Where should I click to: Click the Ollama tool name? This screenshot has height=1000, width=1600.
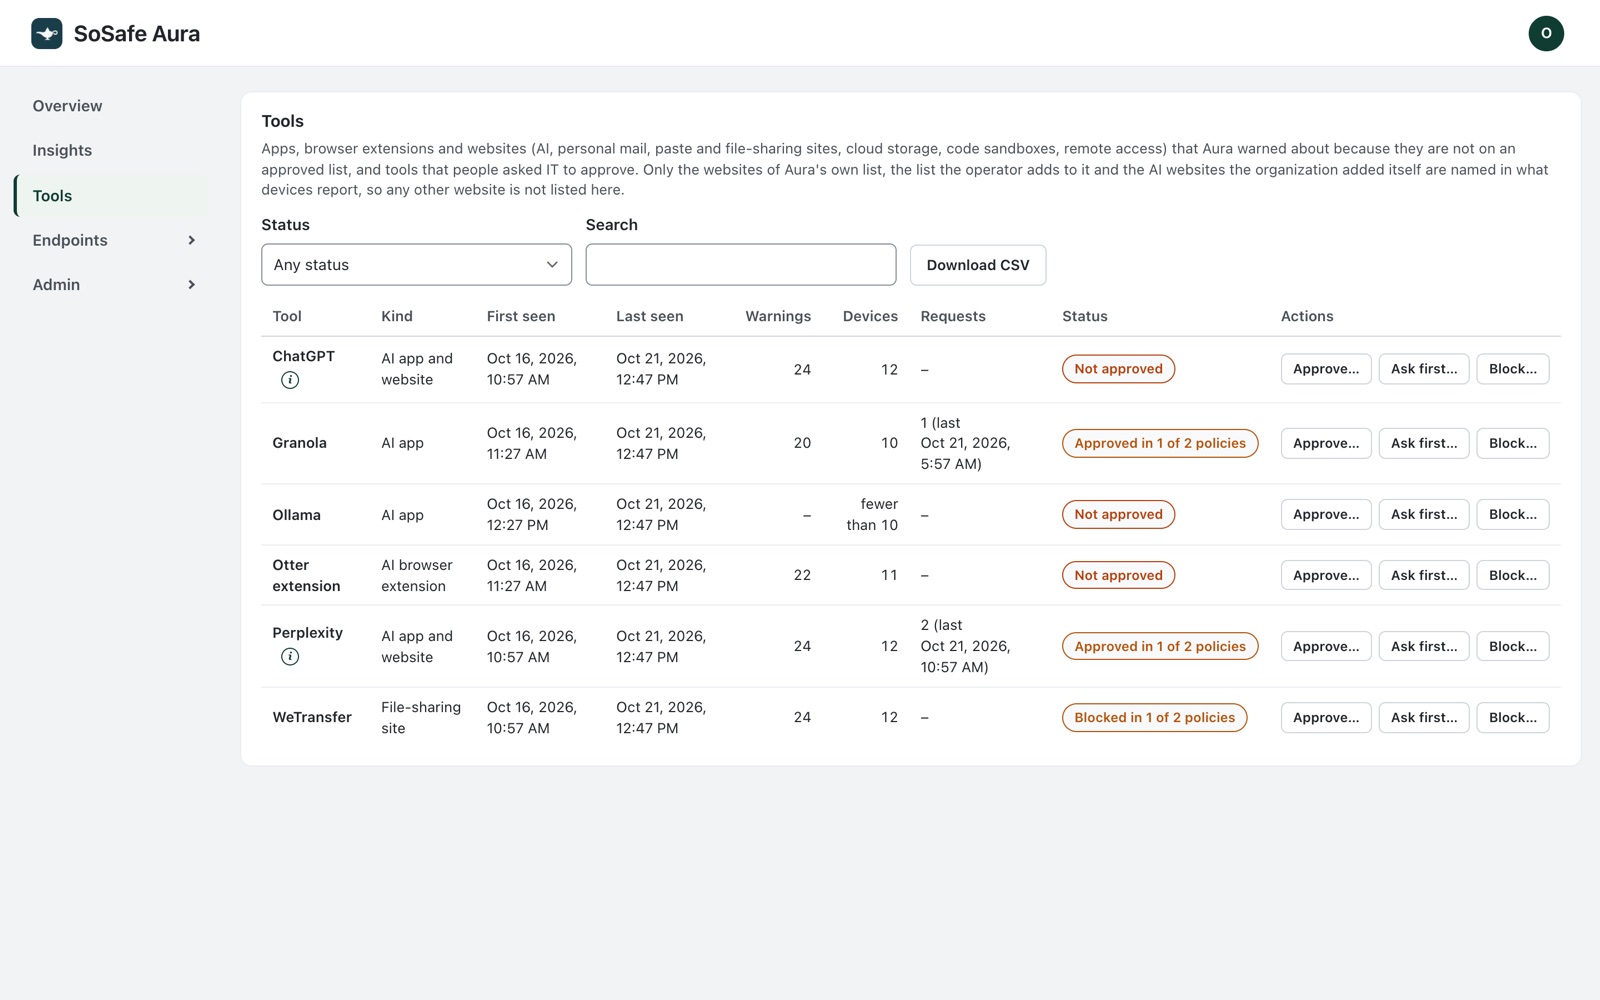tap(297, 515)
